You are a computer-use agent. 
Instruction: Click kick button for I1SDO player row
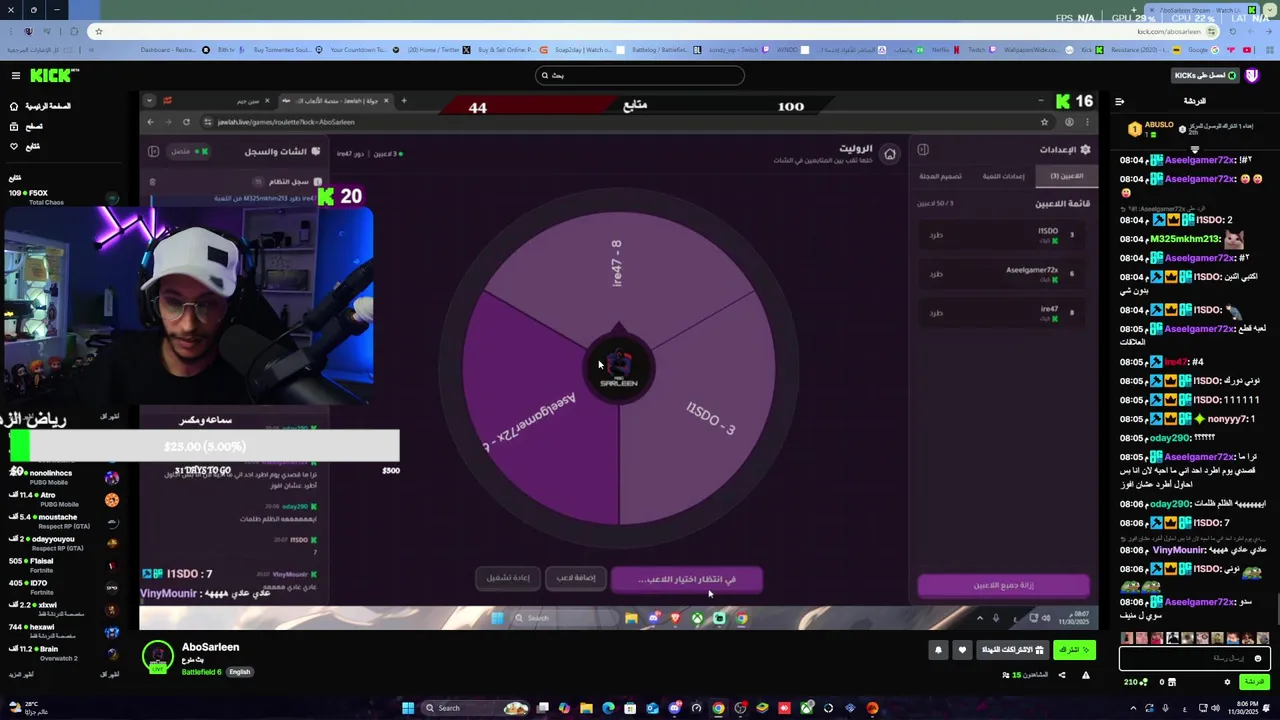tap(936, 235)
